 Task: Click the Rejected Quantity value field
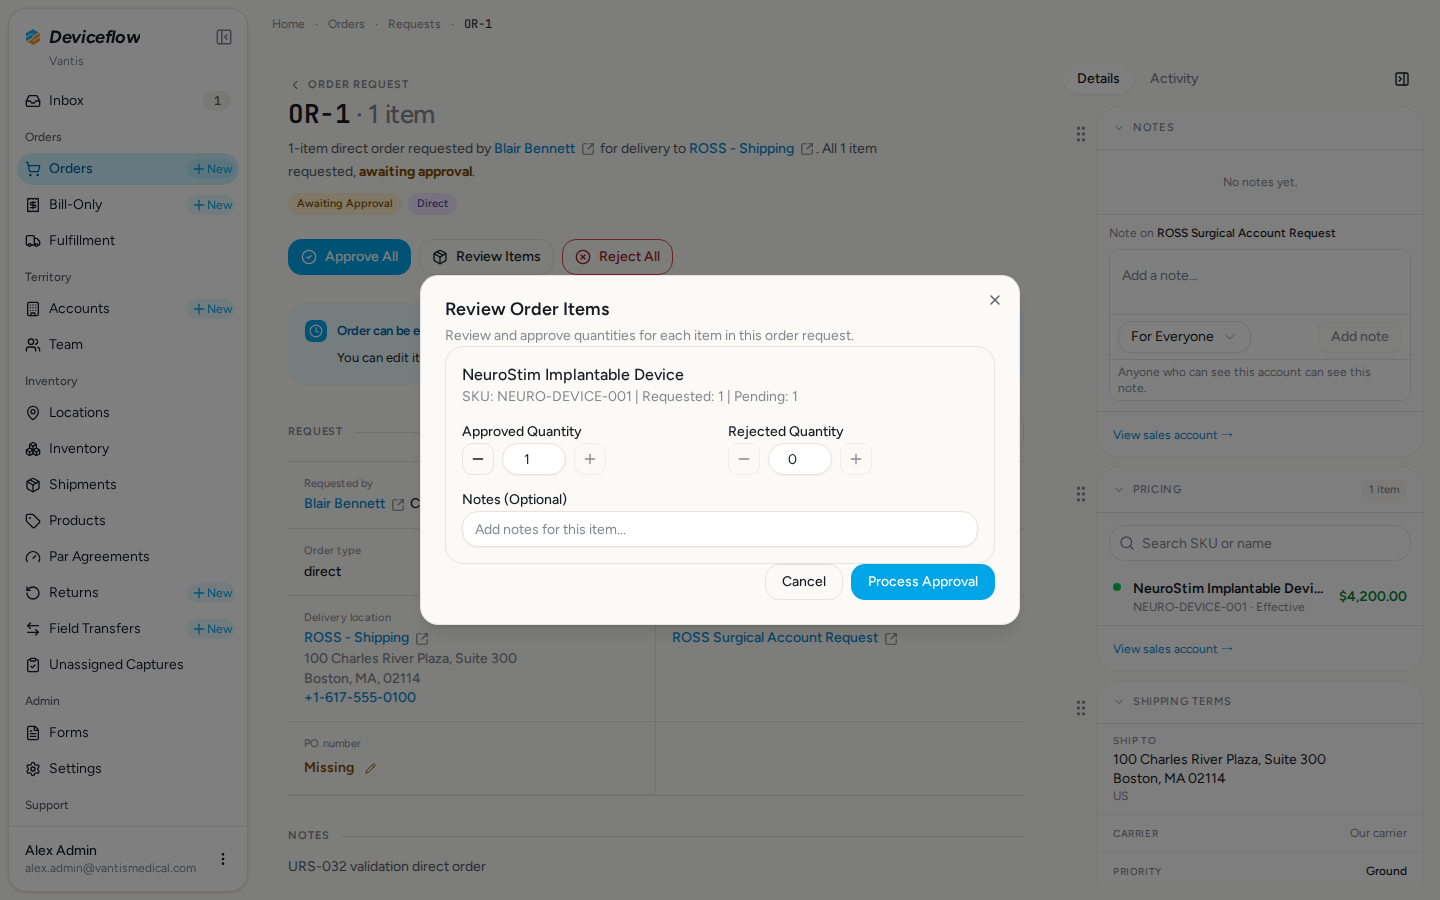[800, 459]
